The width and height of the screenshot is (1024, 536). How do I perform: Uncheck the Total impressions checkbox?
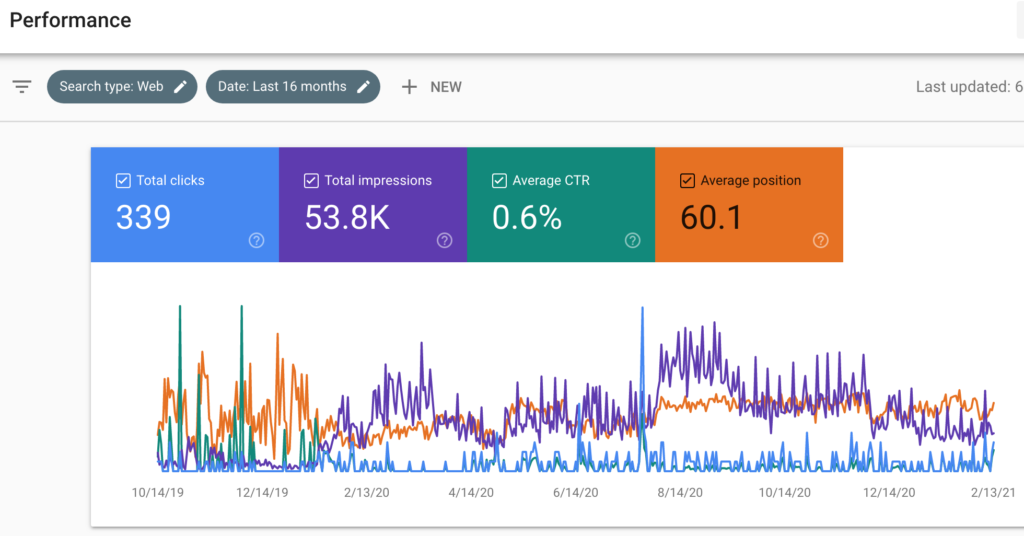point(311,181)
